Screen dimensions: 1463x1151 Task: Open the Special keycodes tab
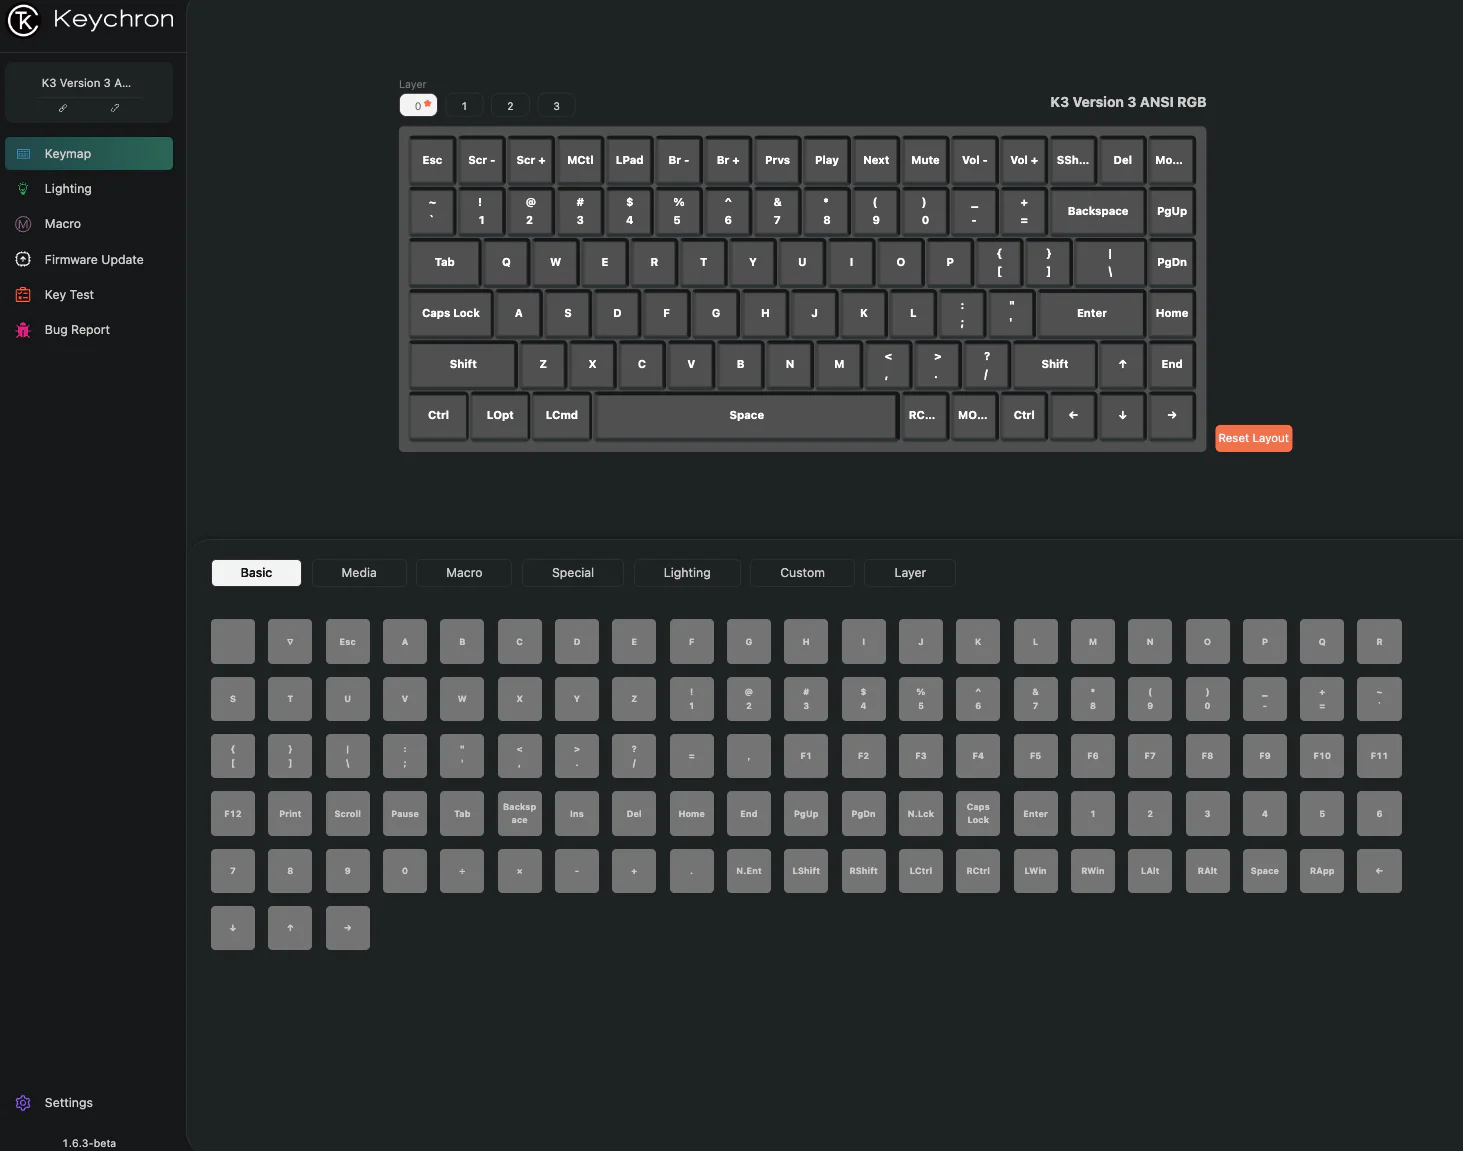click(572, 572)
